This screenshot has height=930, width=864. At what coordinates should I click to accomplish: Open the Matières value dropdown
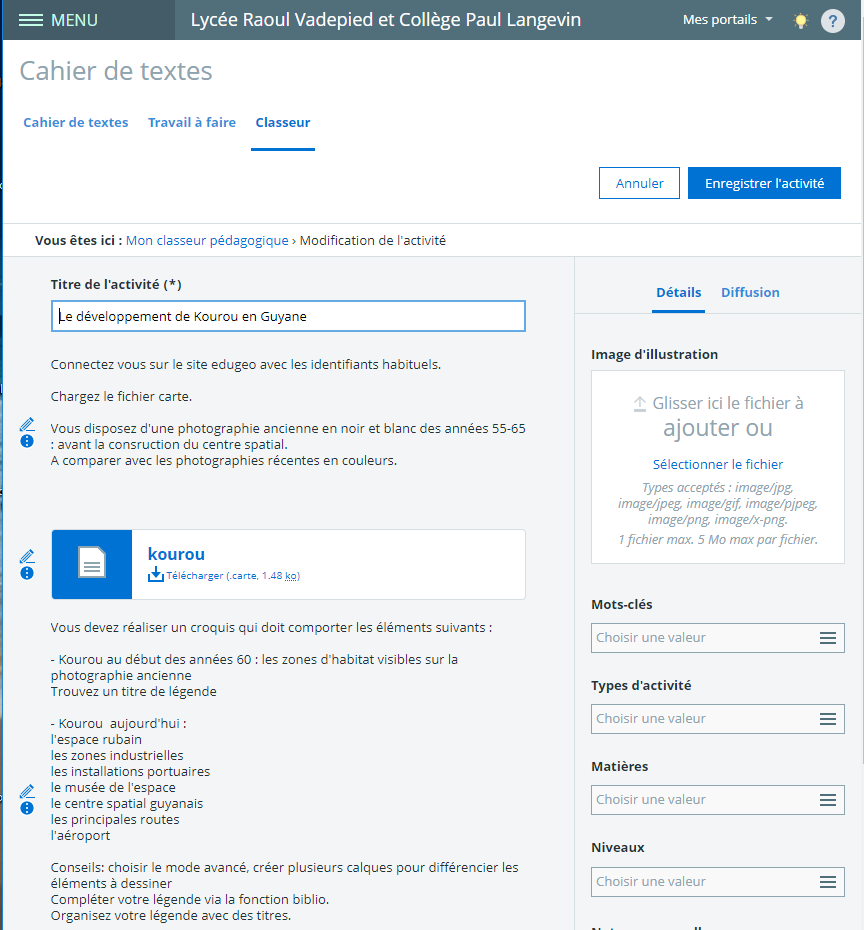(x=717, y=800)
